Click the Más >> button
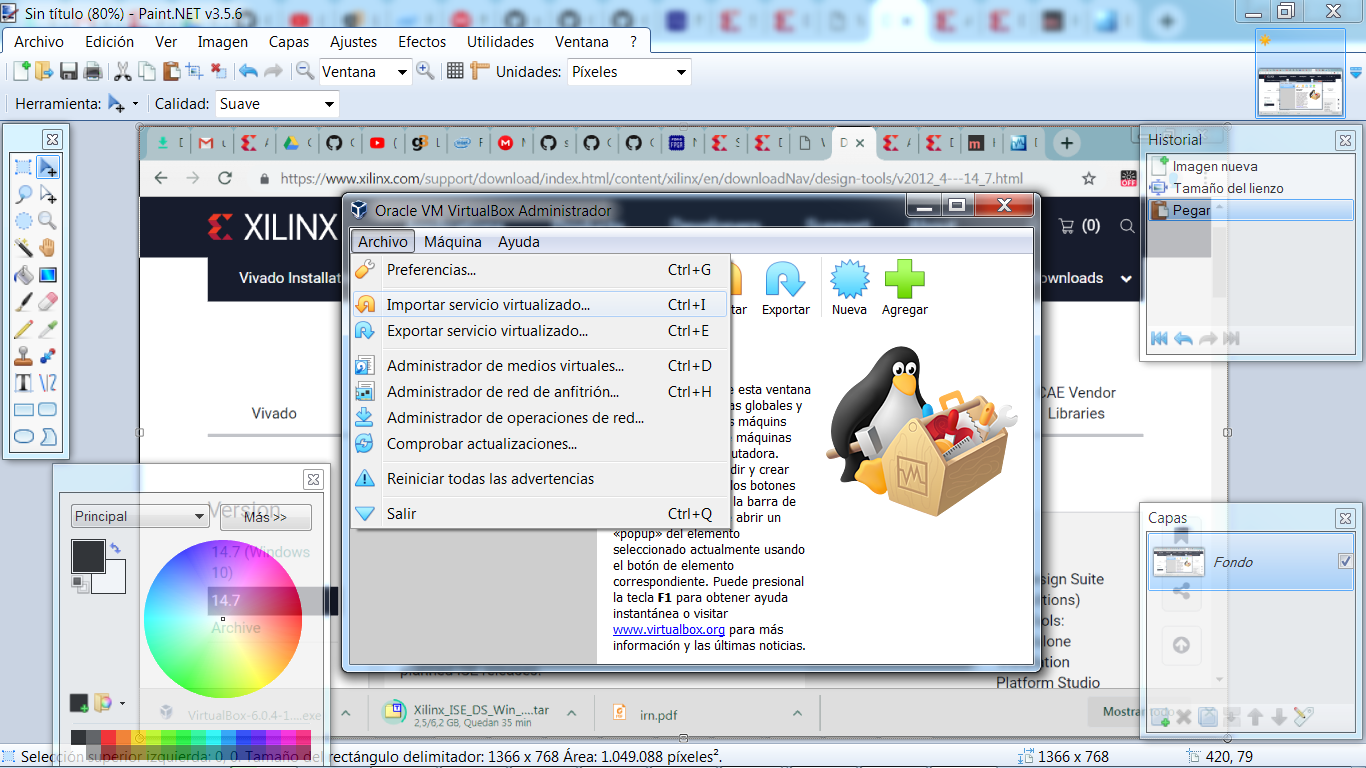 coord(265,517)
